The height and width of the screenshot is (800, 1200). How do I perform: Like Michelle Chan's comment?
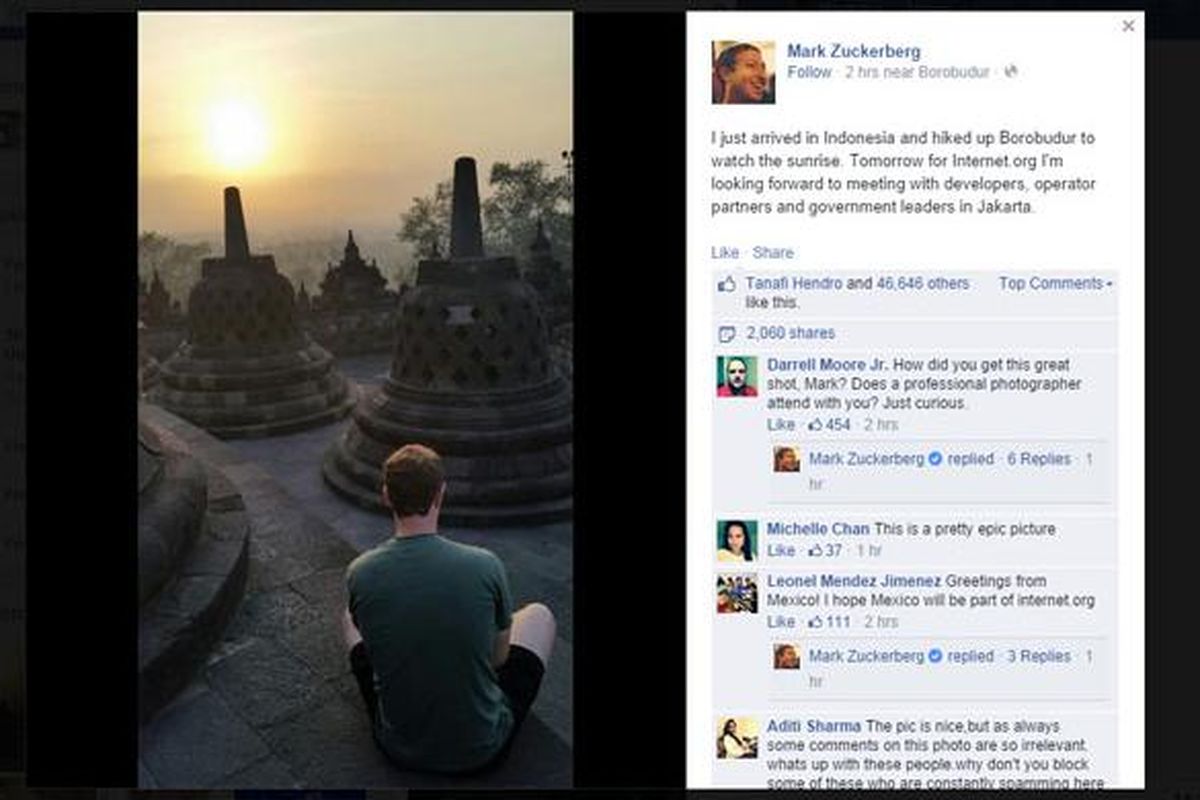tap(780, 551)
